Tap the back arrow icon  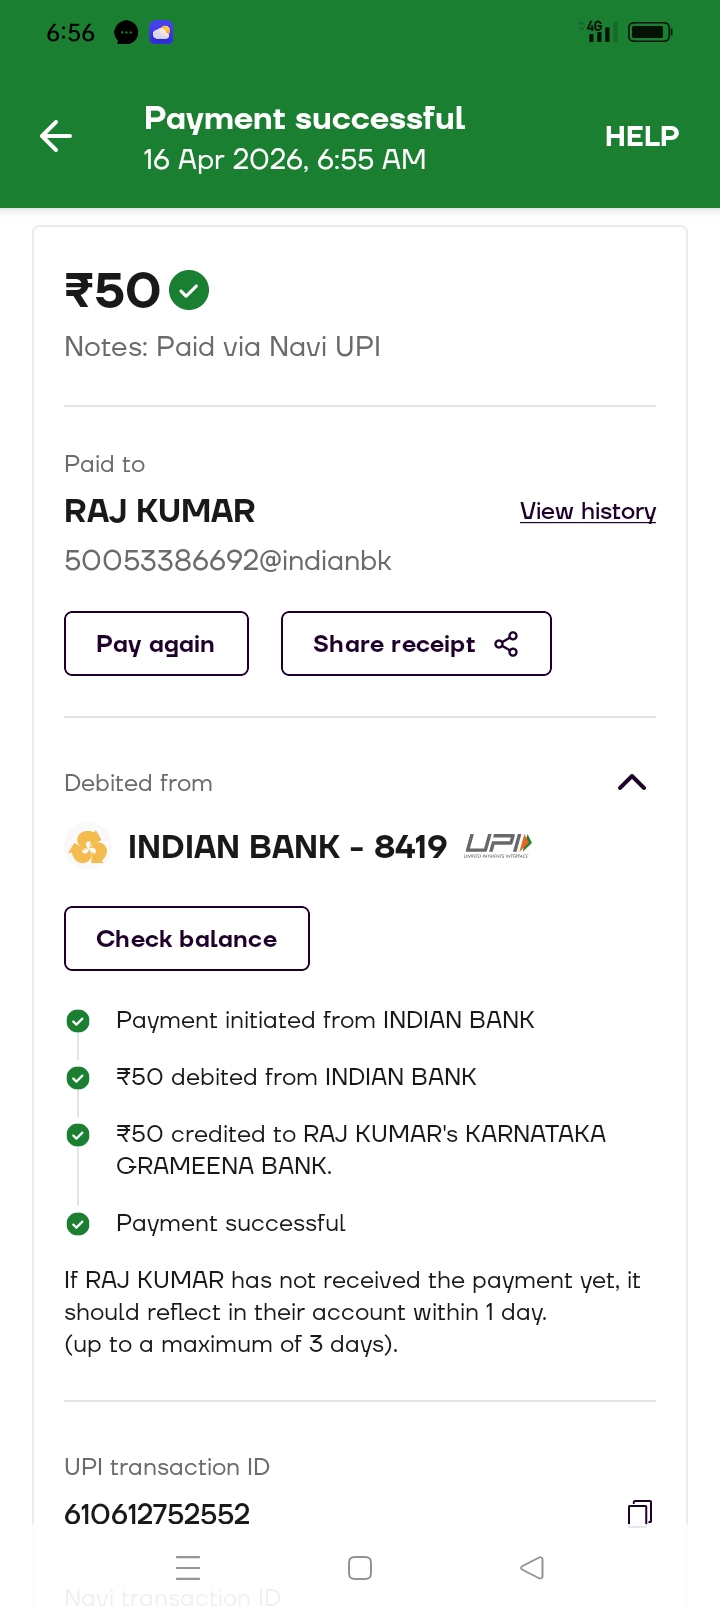click(x=56, y=136)
